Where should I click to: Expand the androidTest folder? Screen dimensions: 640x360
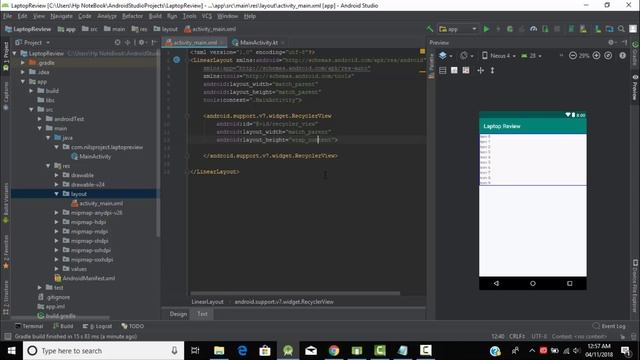(x=40, y=119)
